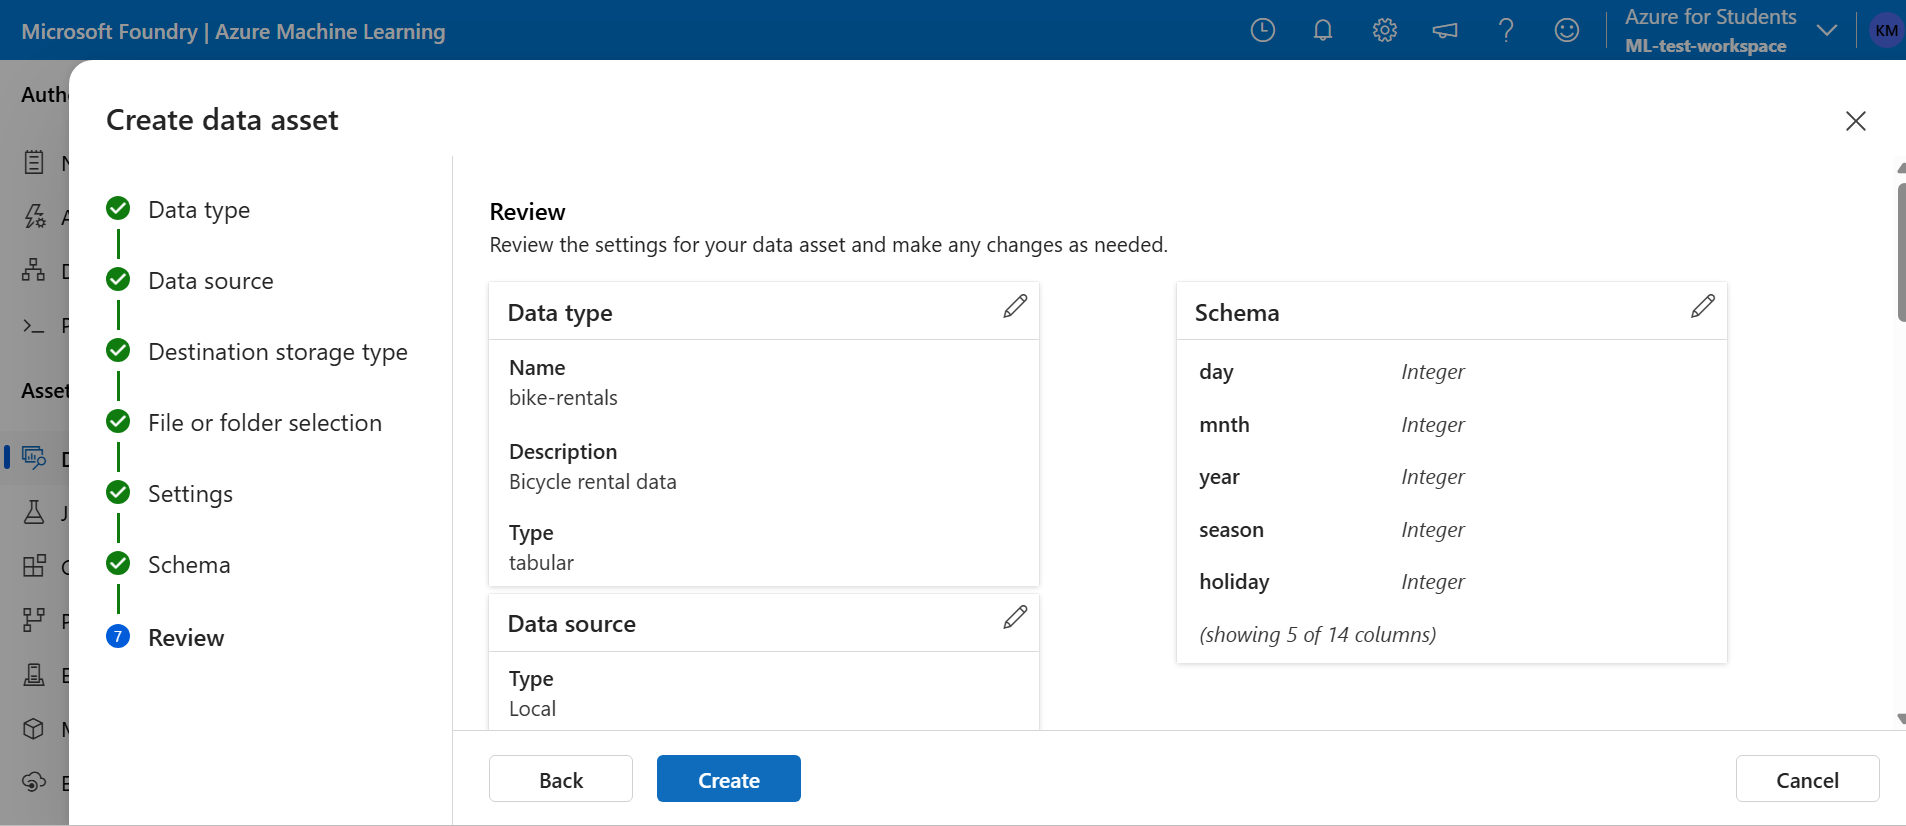1906x826 pixels.
Task: Go to the Data source wizard step
Action: pos(210,281)
